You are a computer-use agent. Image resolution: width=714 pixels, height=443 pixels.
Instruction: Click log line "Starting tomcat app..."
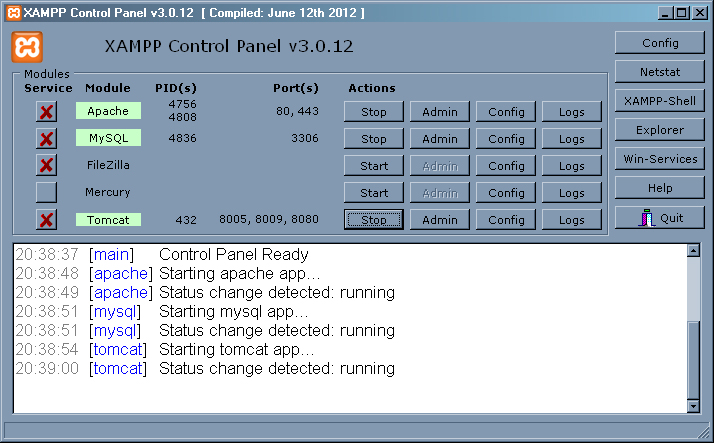pyautogui.click(x=236, y=350)
